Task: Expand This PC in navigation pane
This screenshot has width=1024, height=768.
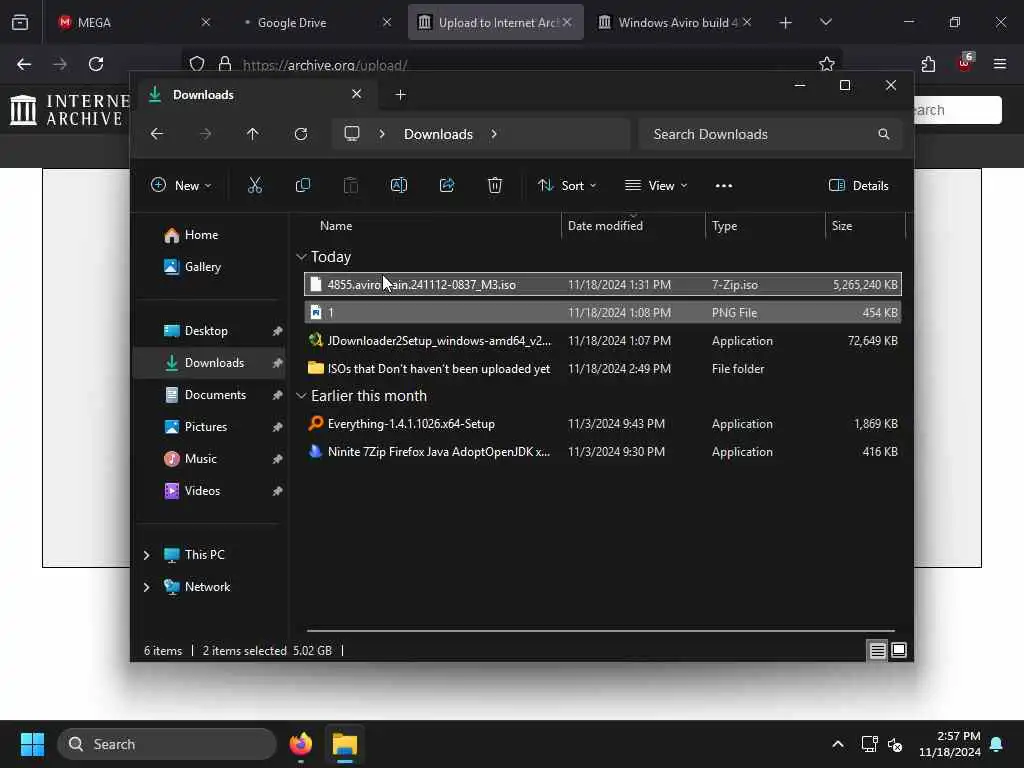Action: tap(146, 555)
